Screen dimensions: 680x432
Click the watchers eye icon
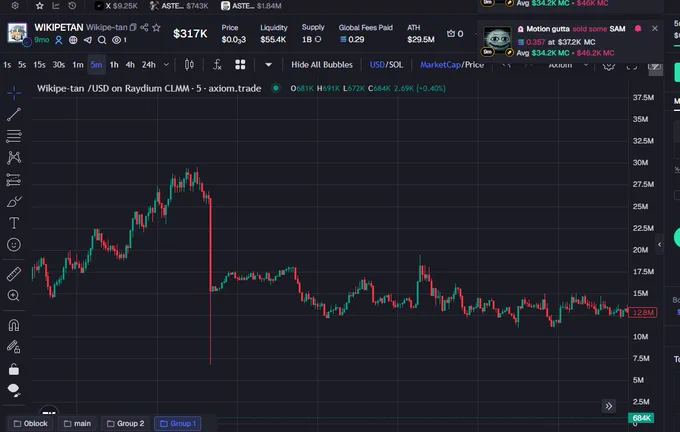coord(116,40)
